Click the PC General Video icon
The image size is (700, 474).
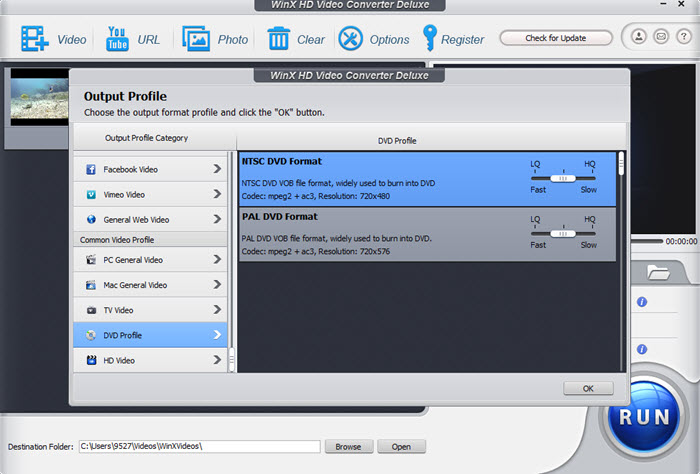point(91,260)
